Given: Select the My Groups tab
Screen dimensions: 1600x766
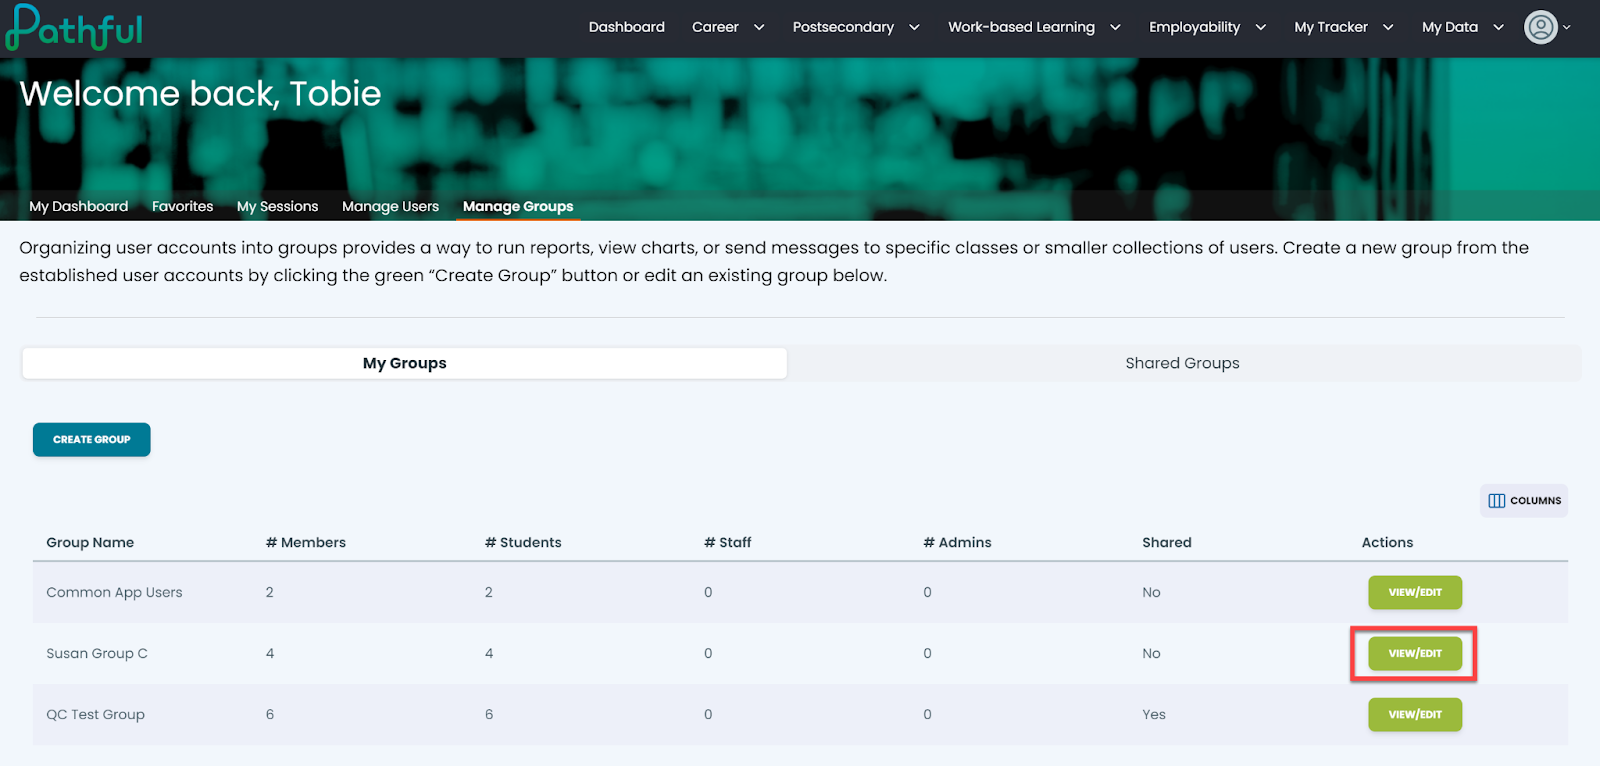Looking at the screenshot, I should pyautogui.click(x=405, y=363).
